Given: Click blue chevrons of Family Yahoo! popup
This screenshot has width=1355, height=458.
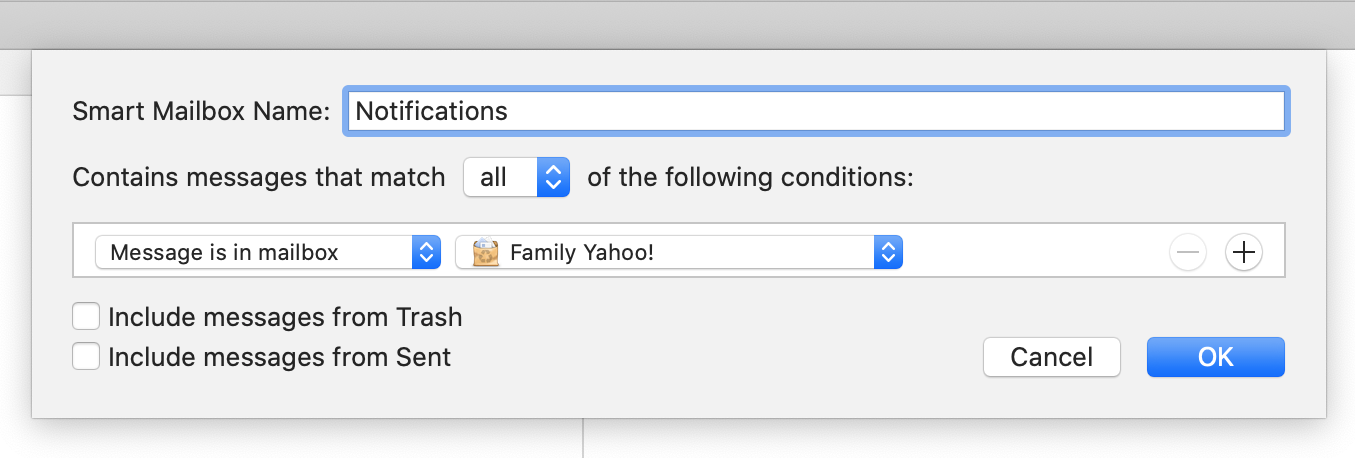Looking at the screenshot, I should click(x=888, y=252).
